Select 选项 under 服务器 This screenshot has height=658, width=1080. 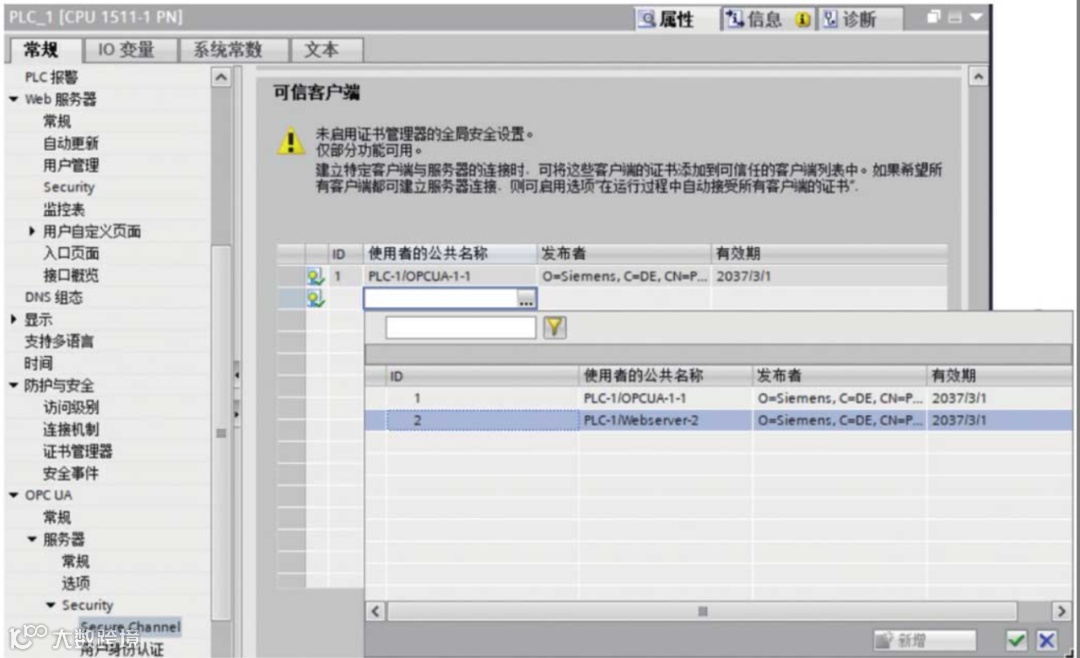[76, 583]
